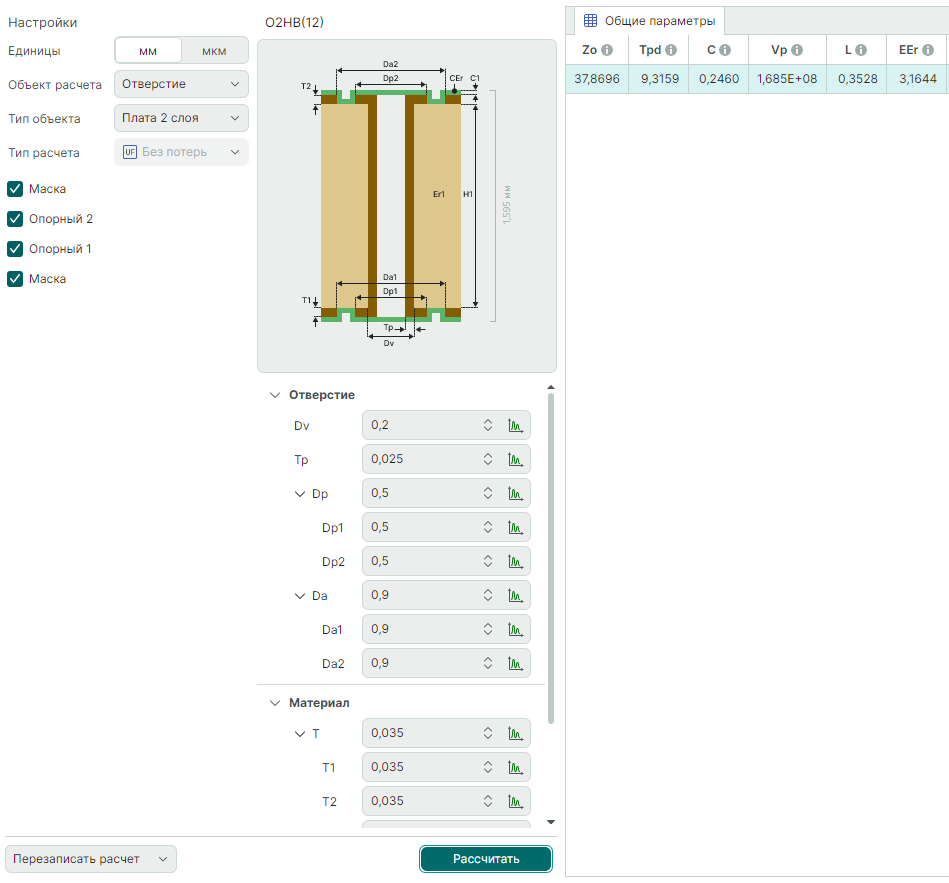Open graph icon for Dp1 field

tap(515, 527)
